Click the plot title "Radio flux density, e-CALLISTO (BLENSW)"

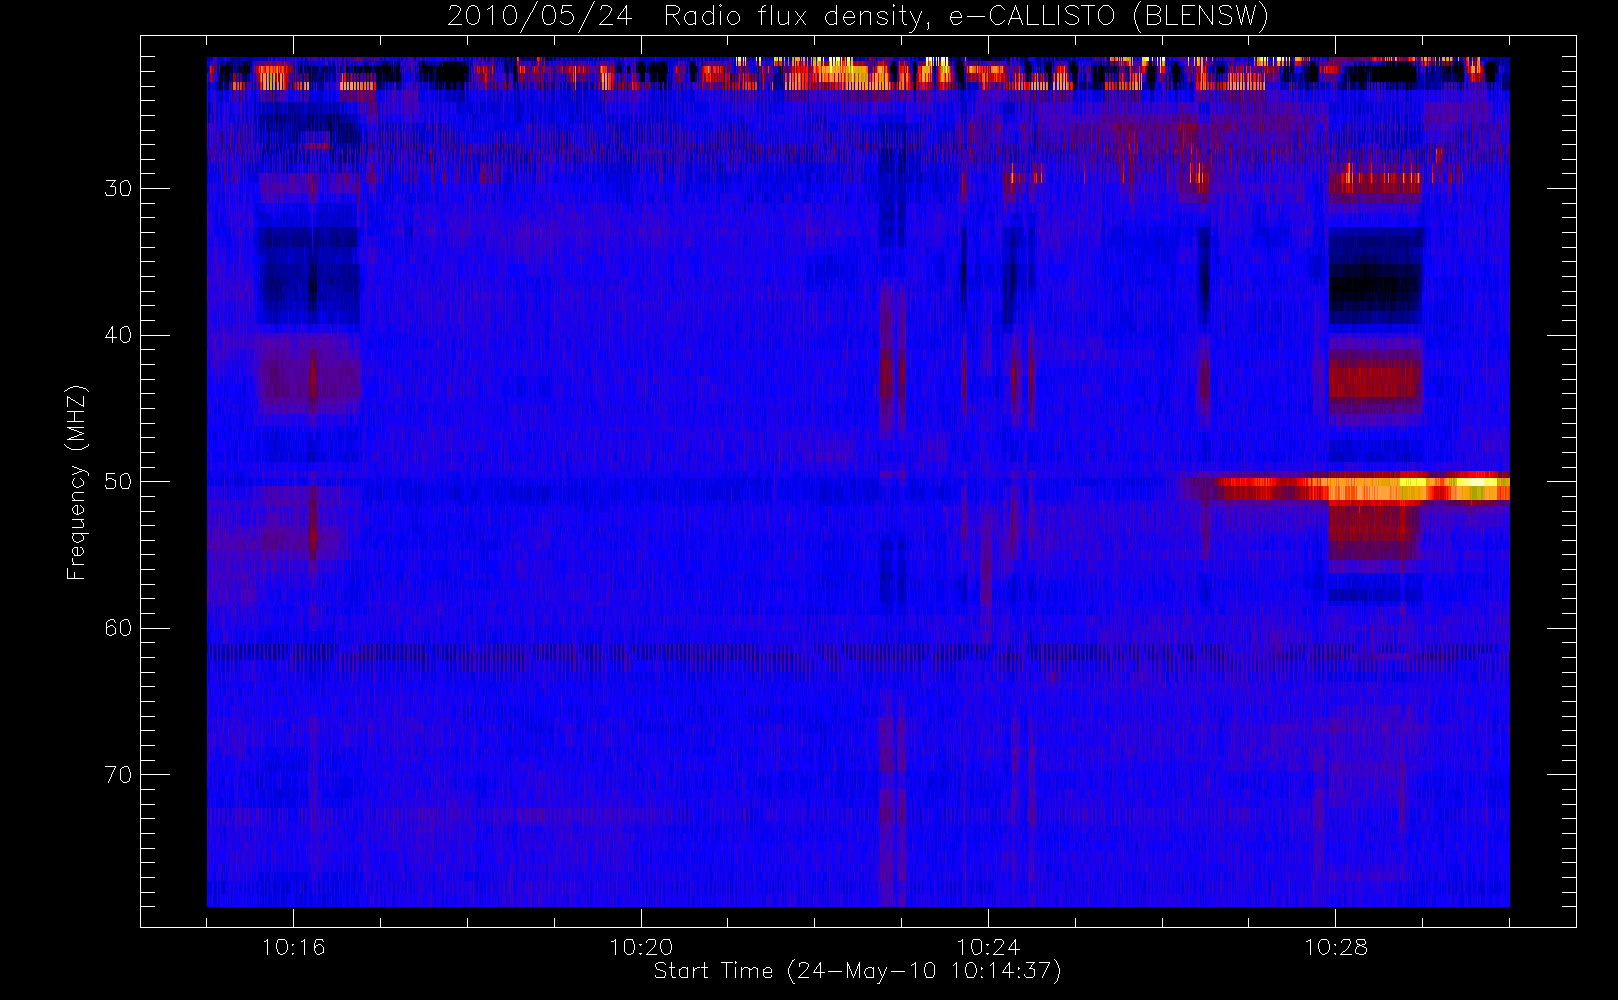coord(966,17)
